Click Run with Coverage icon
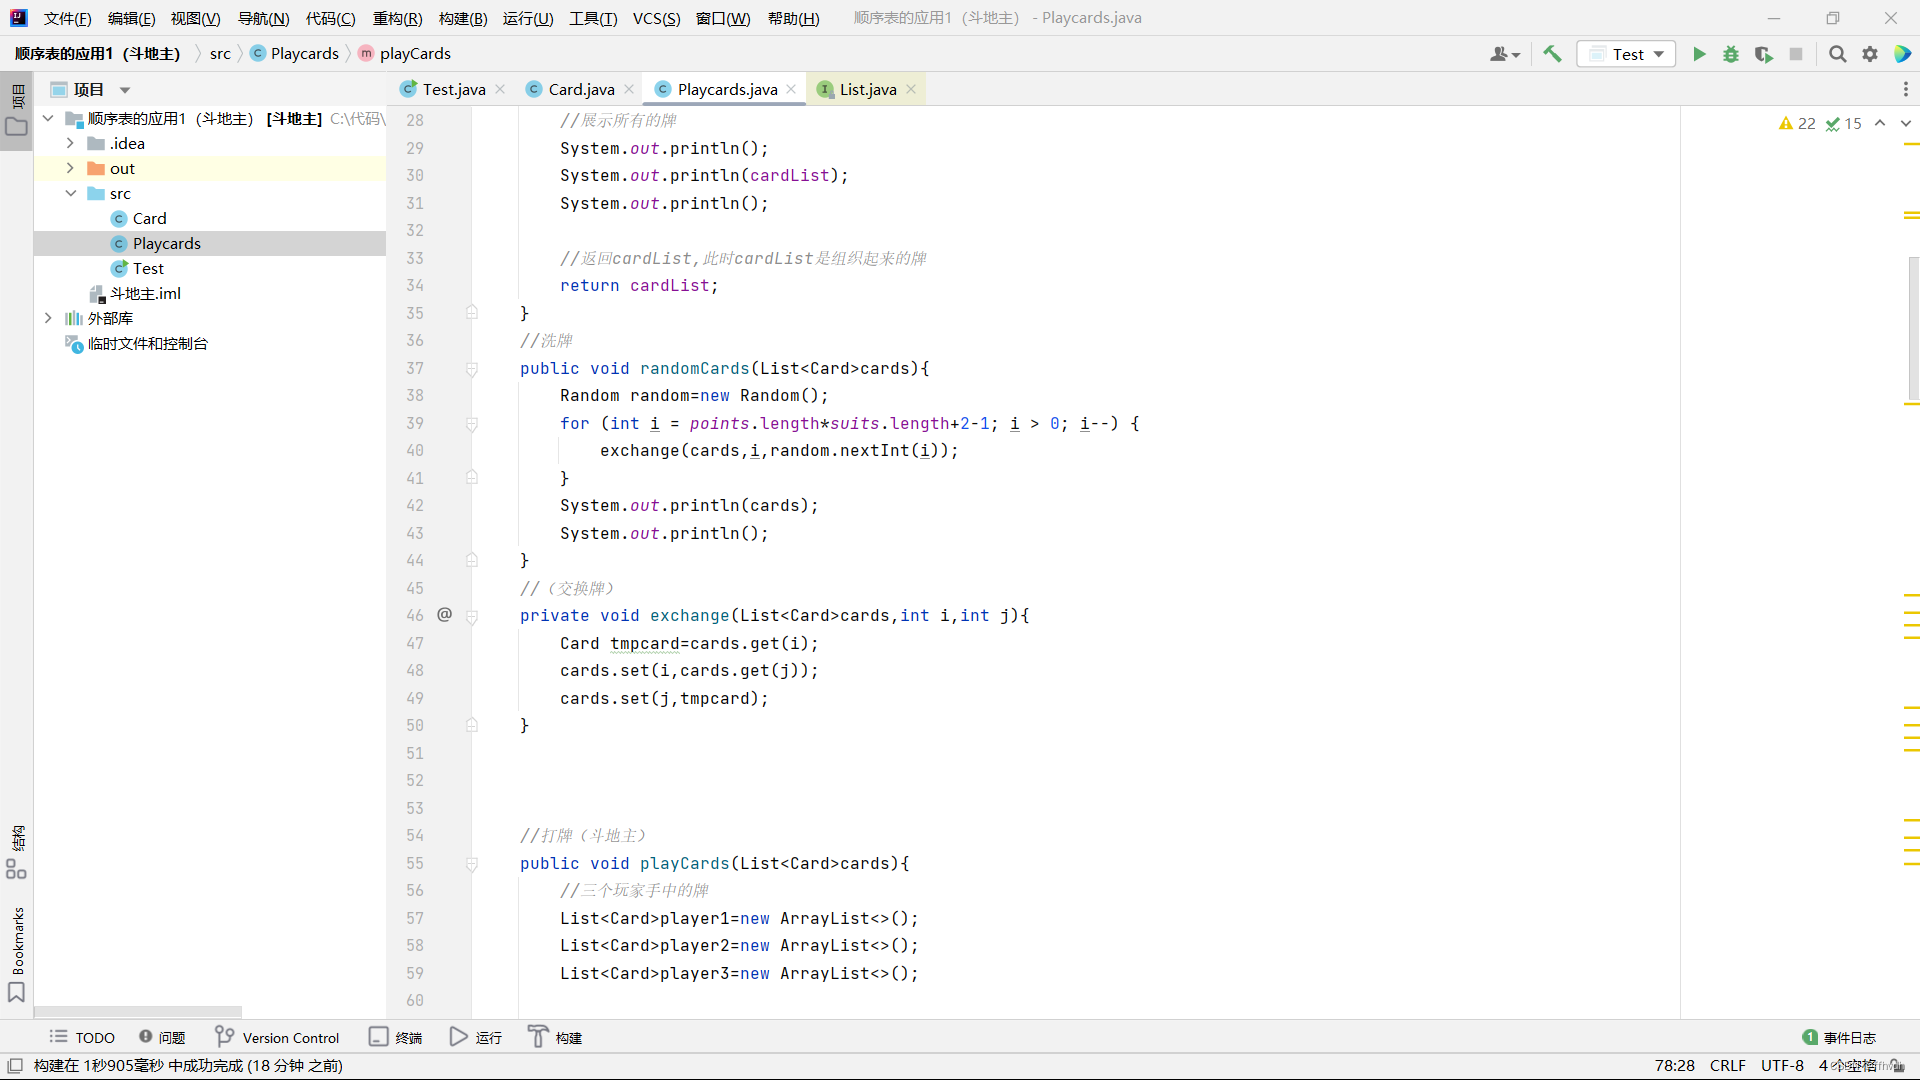This screenshot has width=1920, height=1080. coord(1764,54)
